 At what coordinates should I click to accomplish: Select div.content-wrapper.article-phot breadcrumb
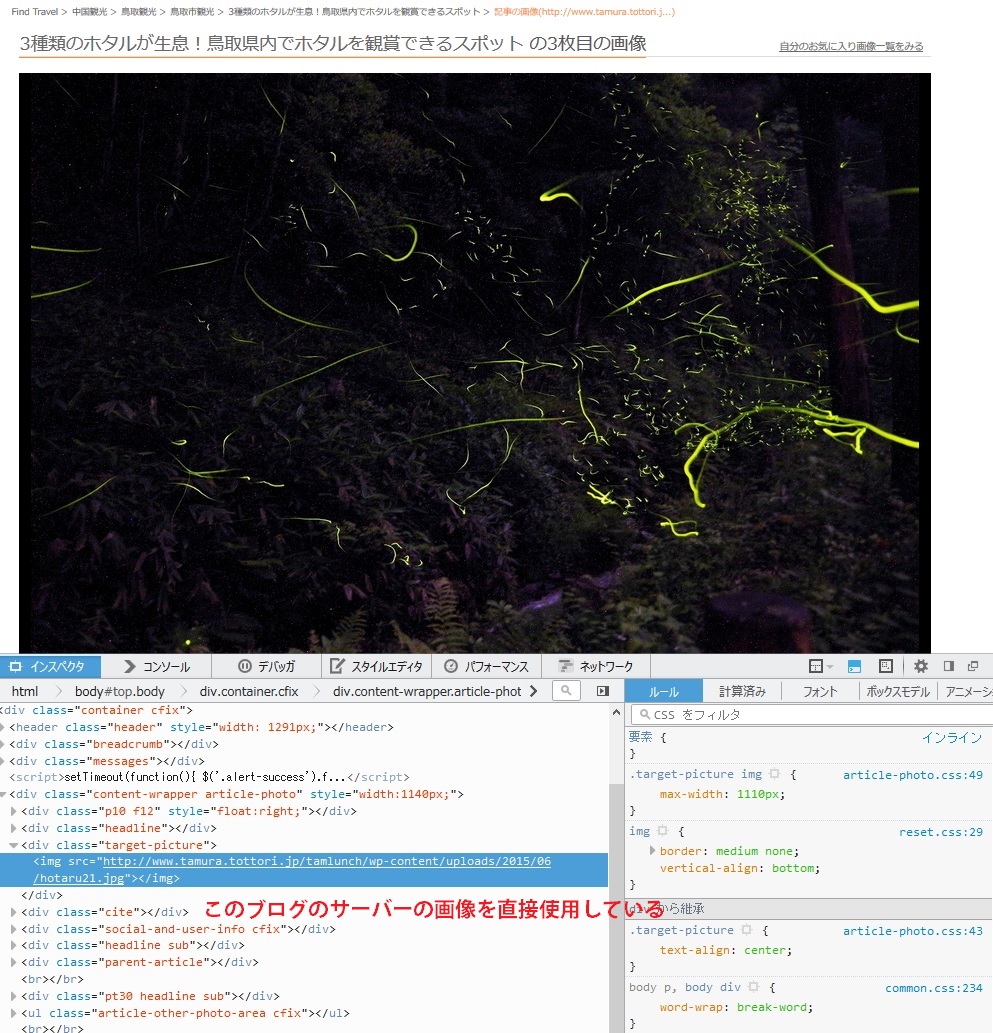427,691
